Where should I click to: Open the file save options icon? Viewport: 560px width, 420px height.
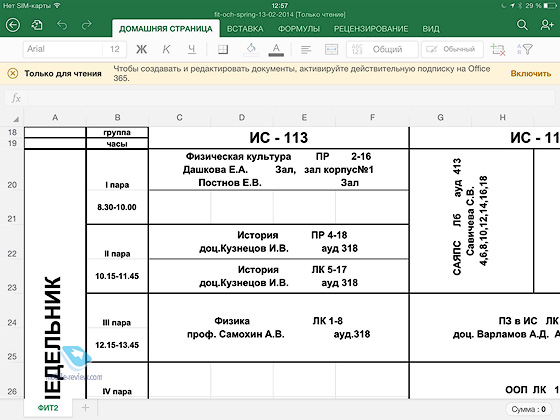click(x=37, y=25)
